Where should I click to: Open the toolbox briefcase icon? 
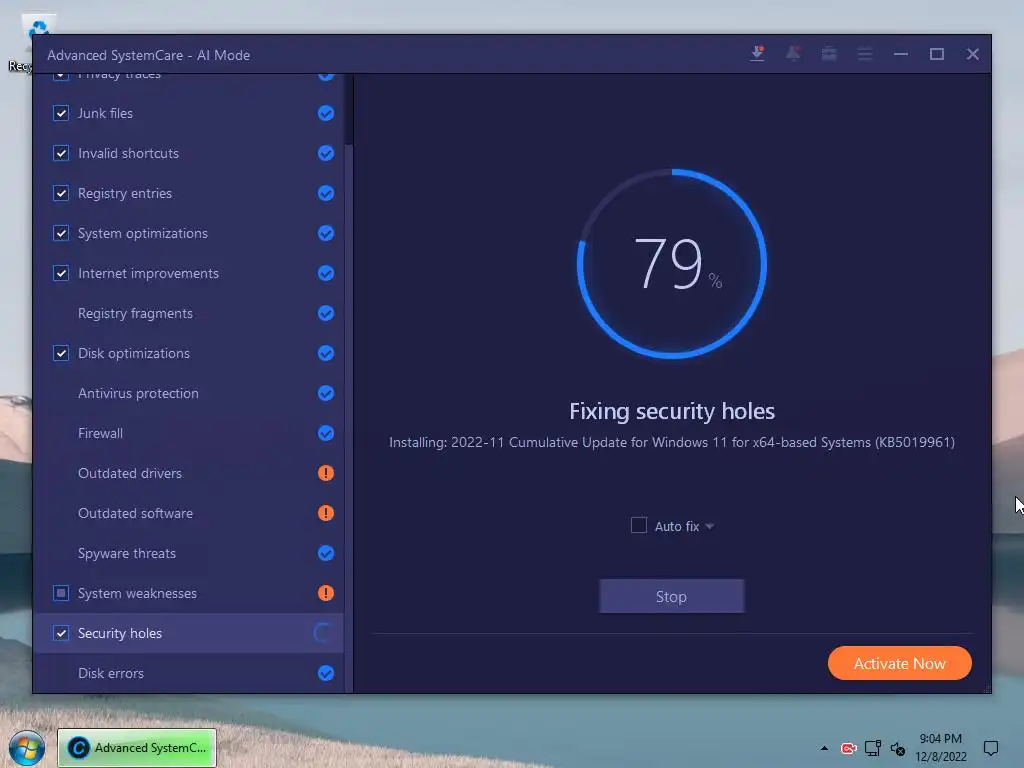[829, 54]
